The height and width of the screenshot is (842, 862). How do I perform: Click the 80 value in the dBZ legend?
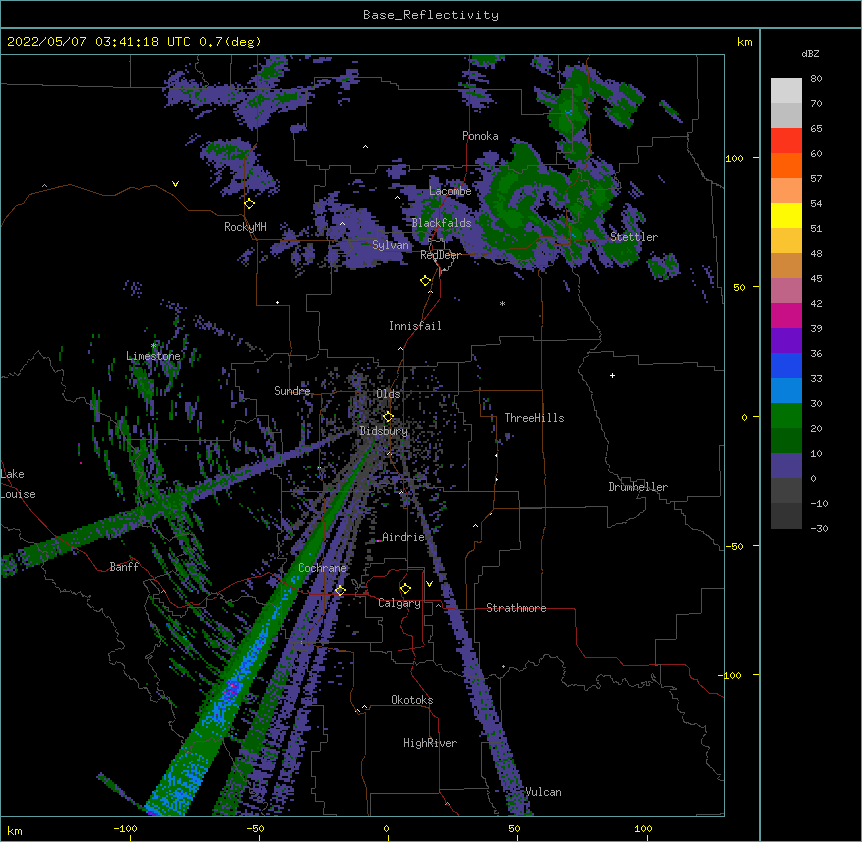coord(816,79)
